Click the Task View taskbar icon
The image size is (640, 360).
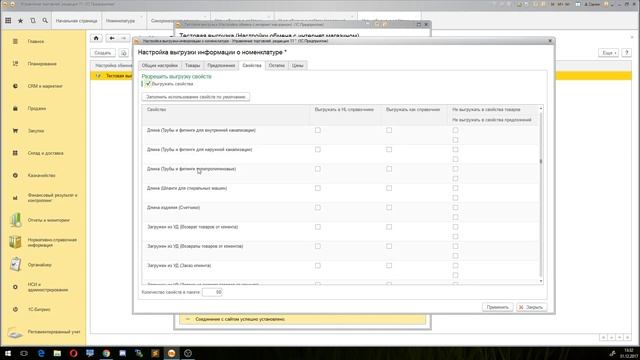[24, 353]
